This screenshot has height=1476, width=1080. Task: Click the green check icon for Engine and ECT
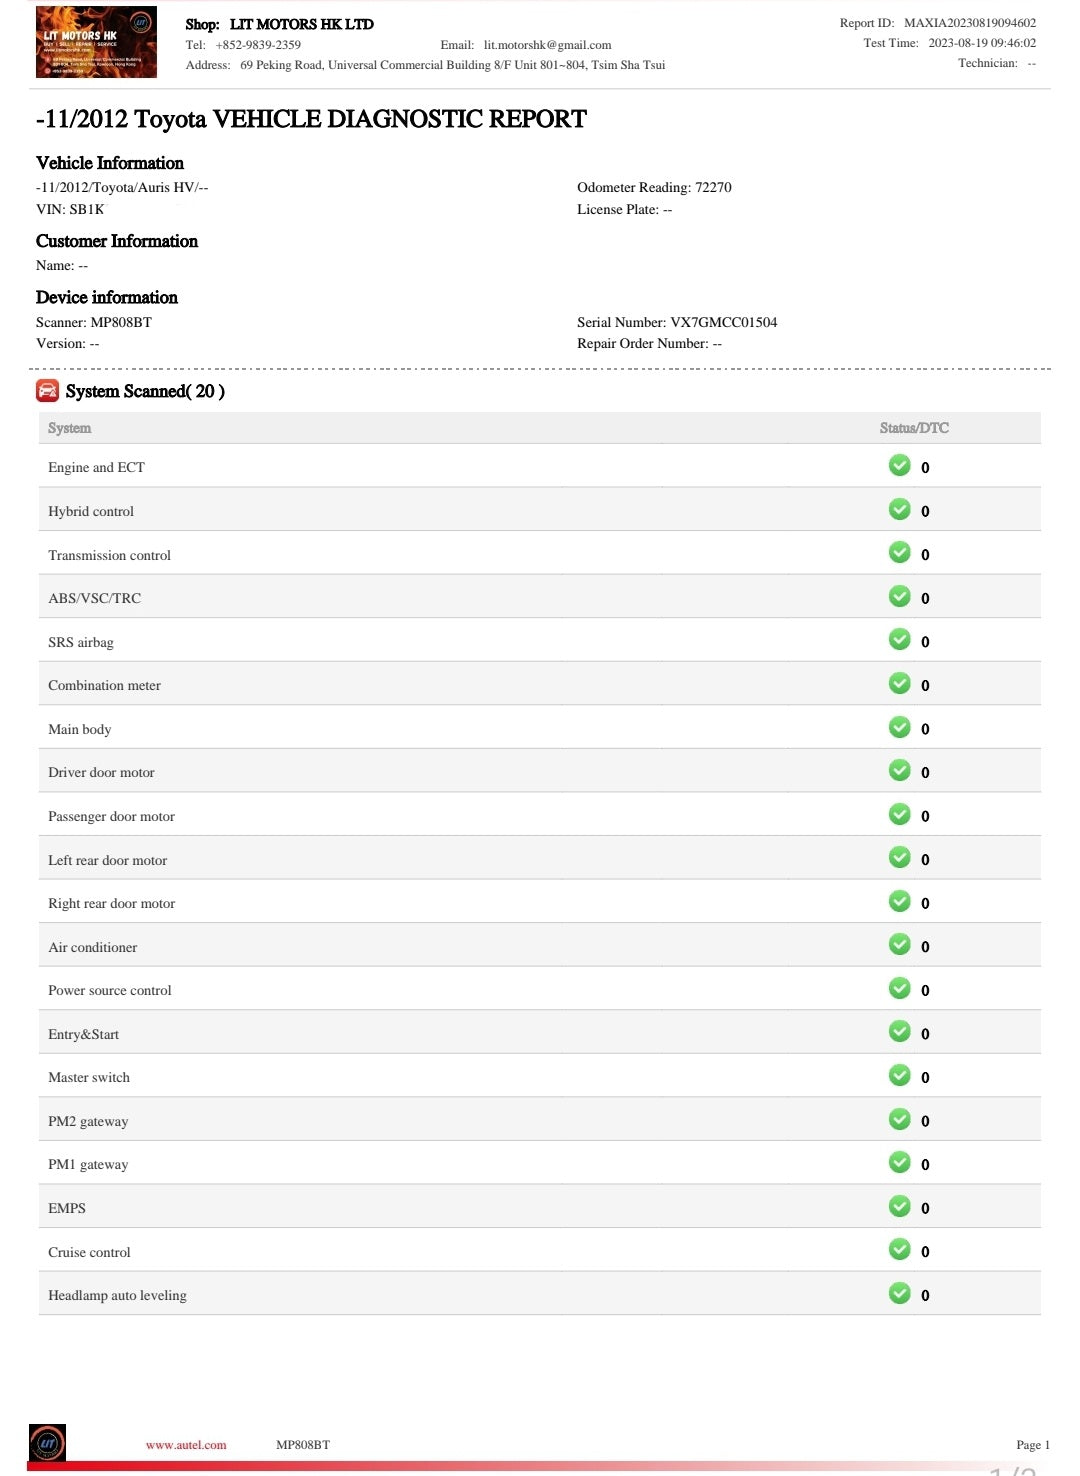click(x=900, y=466)
